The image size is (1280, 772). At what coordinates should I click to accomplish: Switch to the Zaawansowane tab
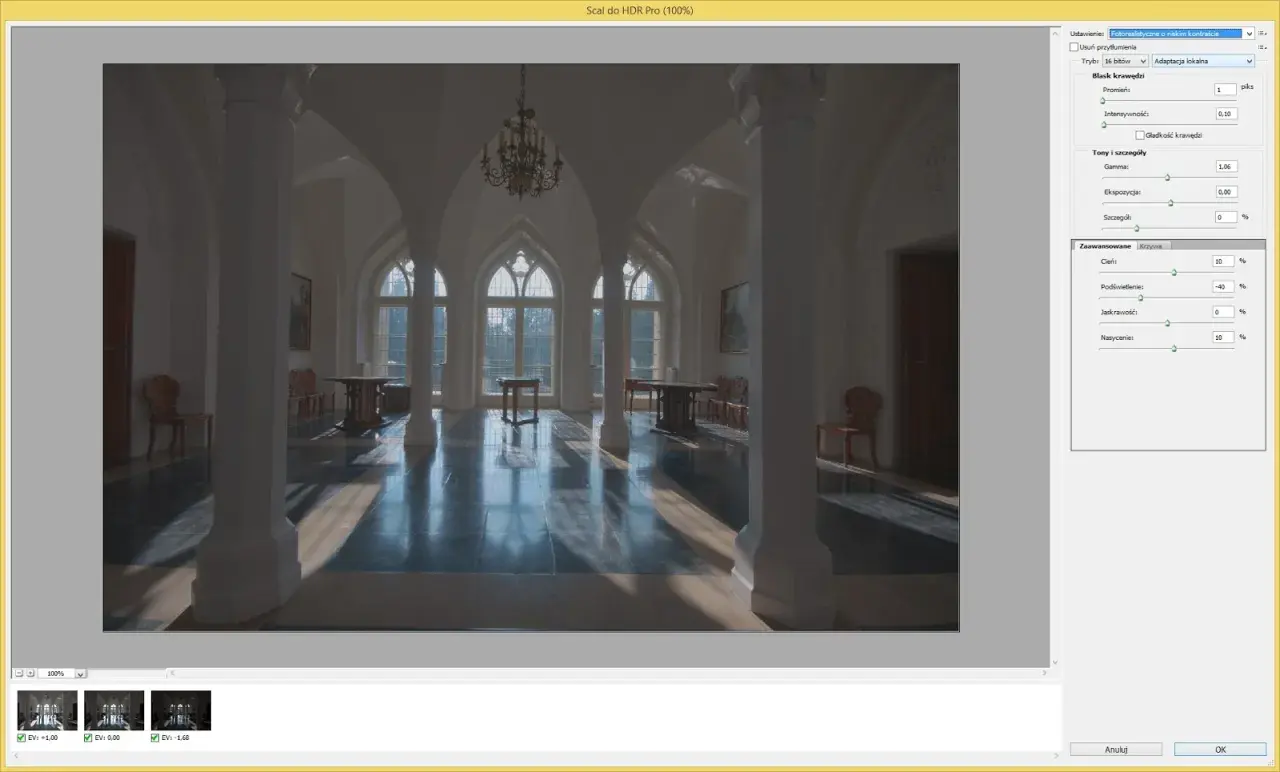click(1105, 246)
